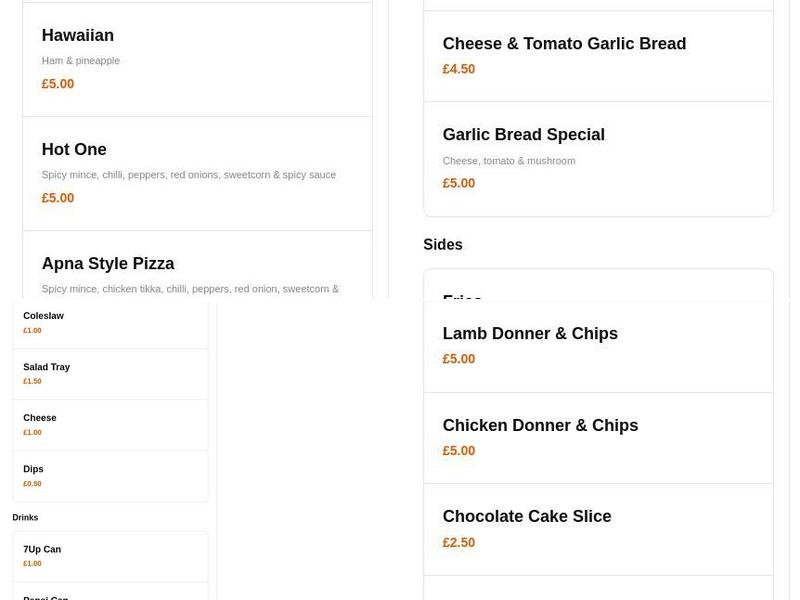Choose the Cheese extra
This screenshot has height=600, width=800.
40,417
